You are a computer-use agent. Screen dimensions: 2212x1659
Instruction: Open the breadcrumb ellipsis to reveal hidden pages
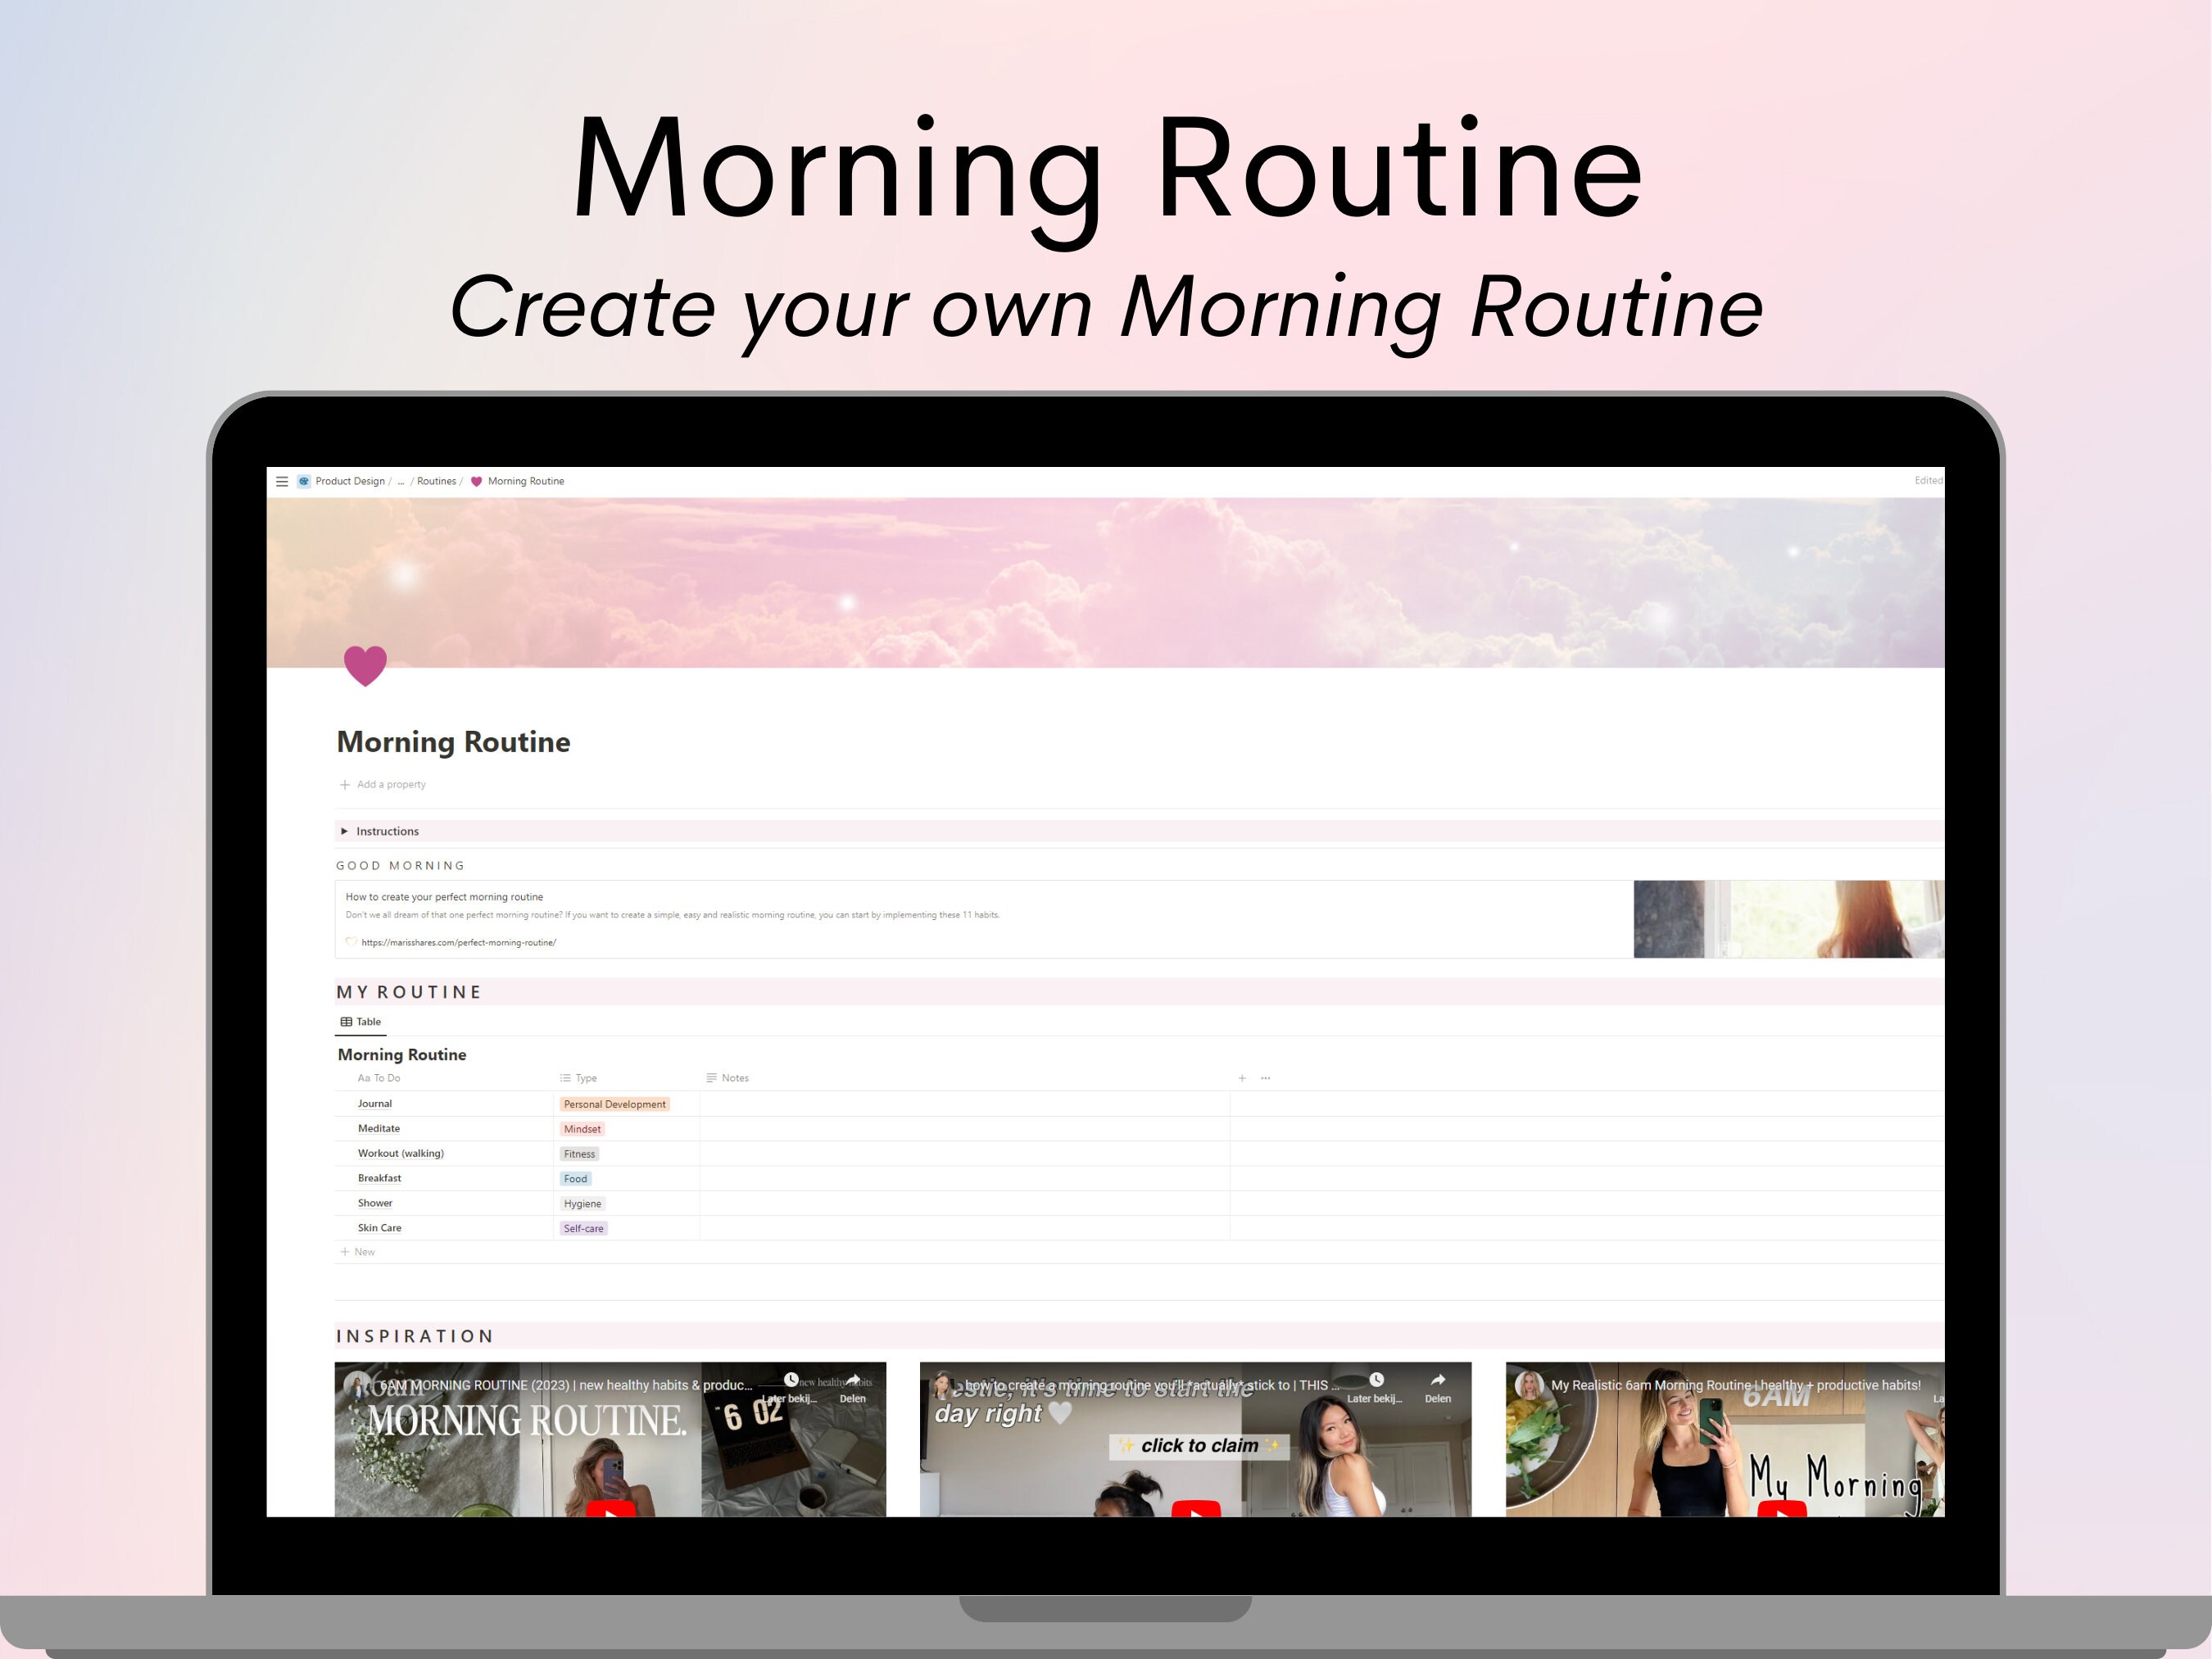[402, 481]
